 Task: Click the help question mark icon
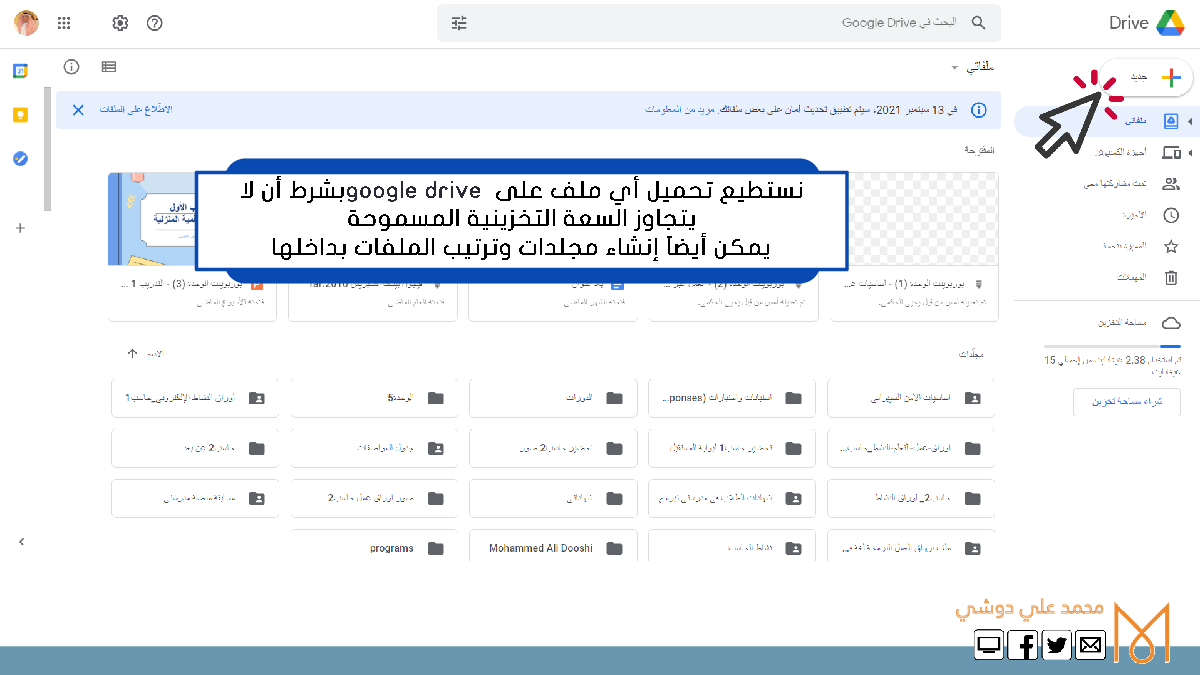(x=154, y=23)
